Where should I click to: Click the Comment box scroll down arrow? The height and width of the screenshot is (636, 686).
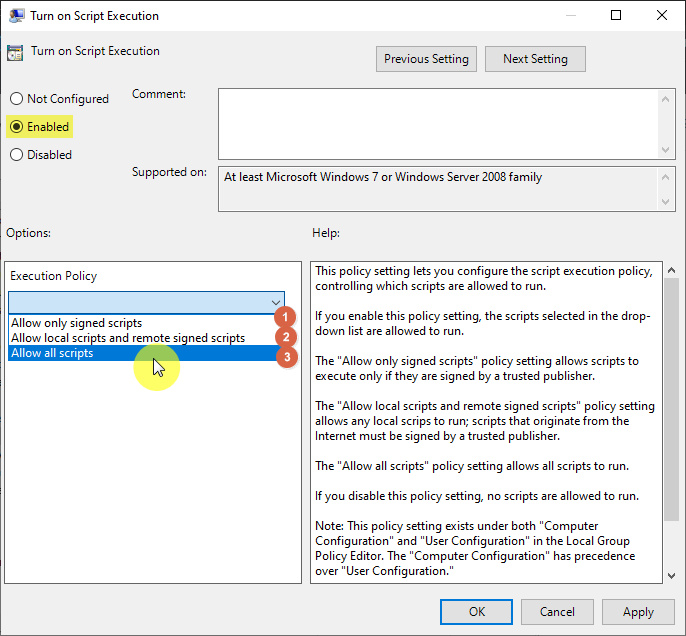coord(667,149)
